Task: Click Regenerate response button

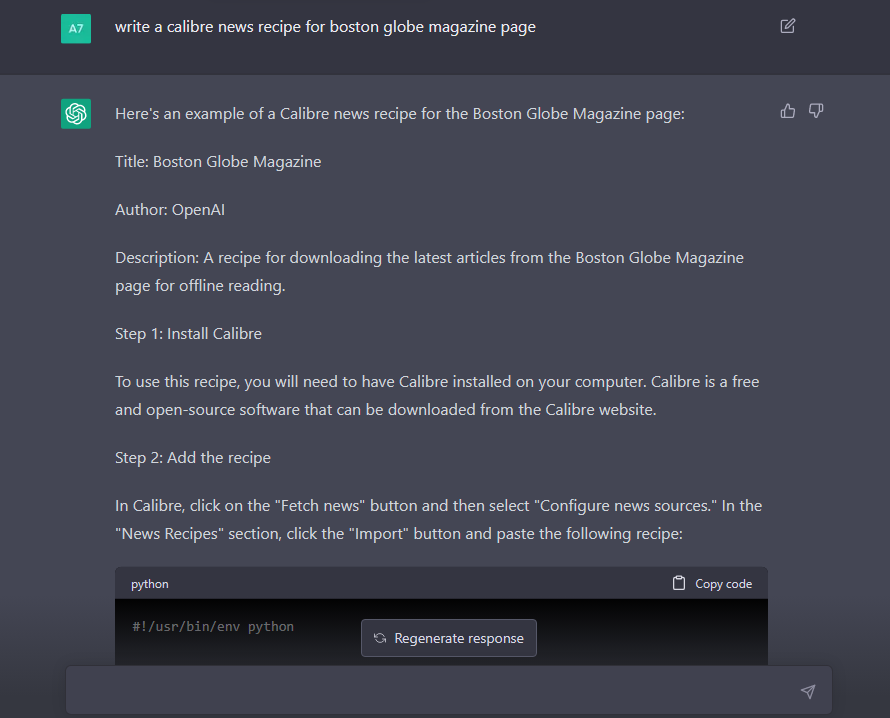Action: coord(448,638)
